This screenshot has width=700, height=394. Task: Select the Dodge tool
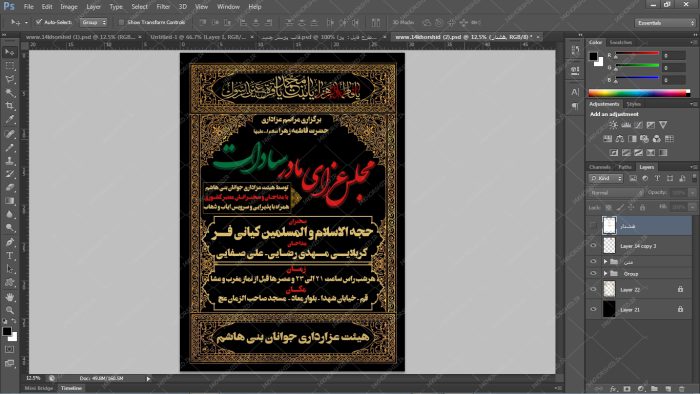pos(9,228)
